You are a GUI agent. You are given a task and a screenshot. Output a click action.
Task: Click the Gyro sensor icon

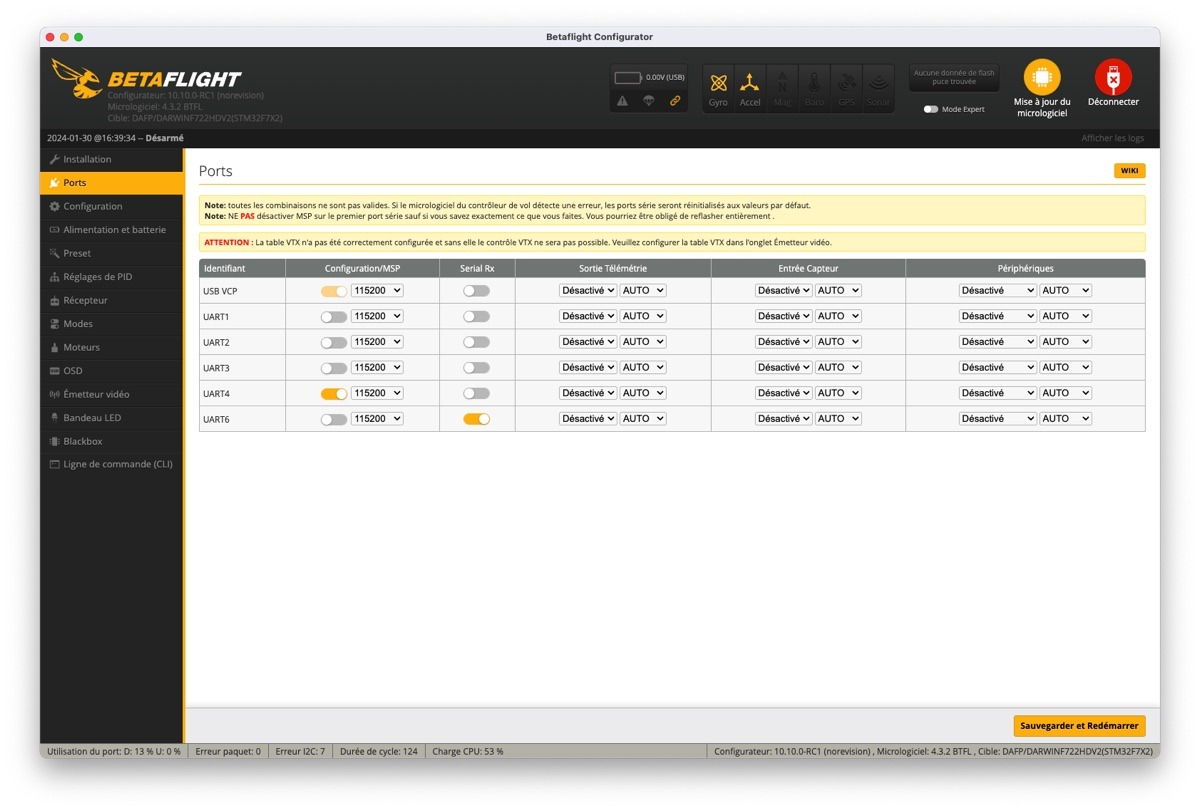(718, 84)
